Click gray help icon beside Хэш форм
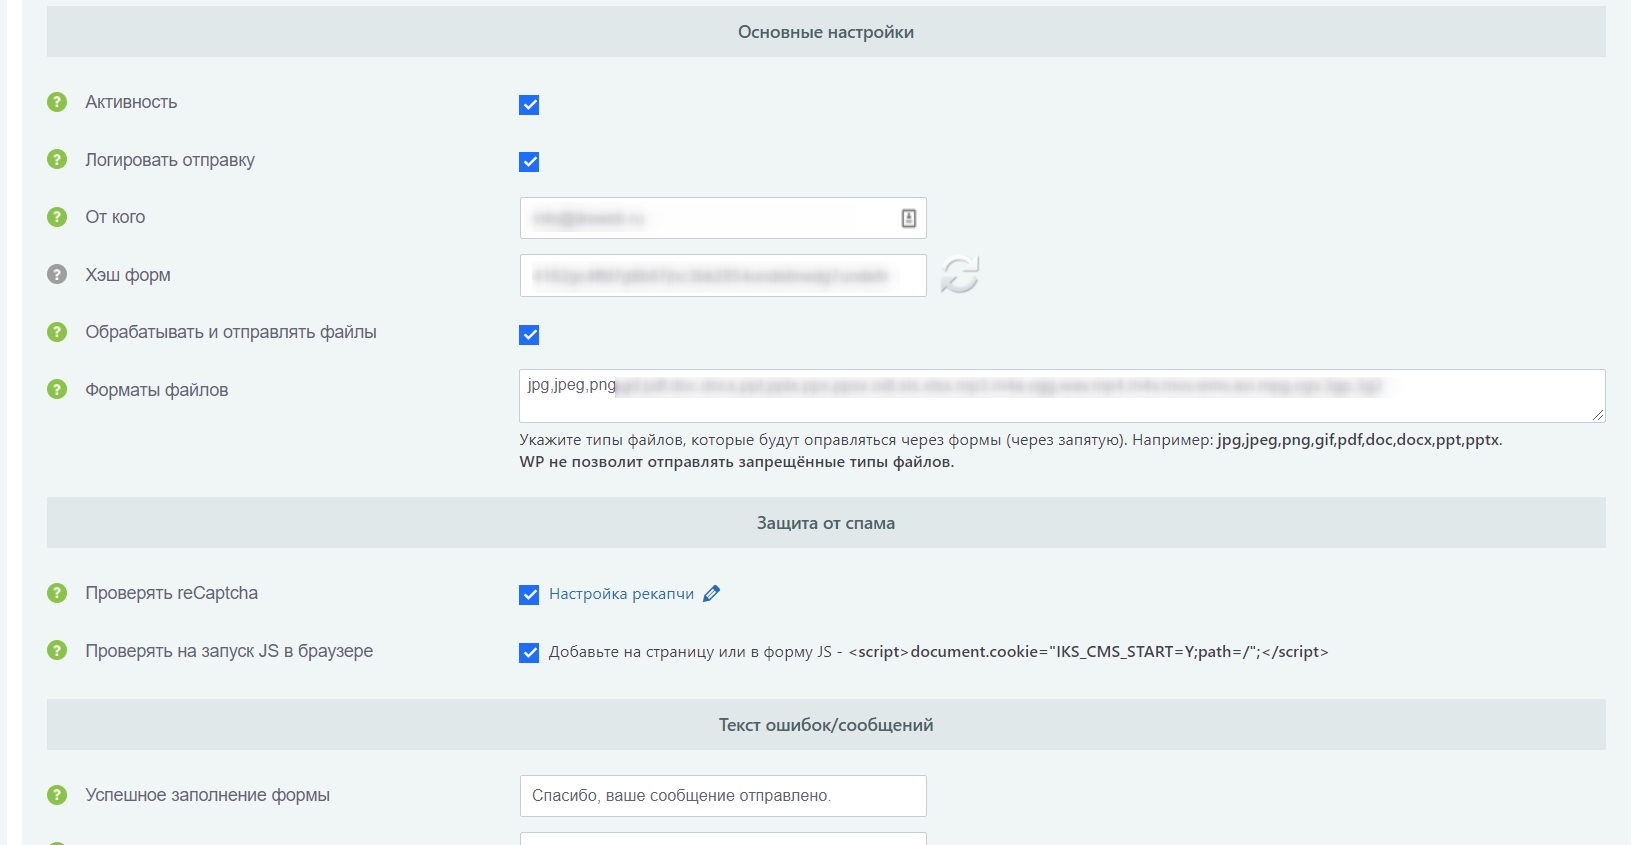 [57, 274]
